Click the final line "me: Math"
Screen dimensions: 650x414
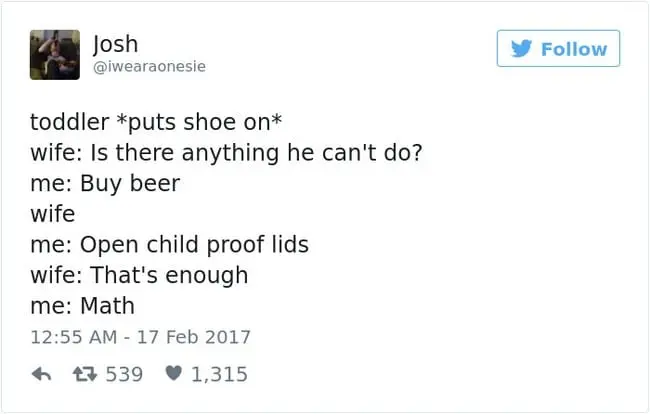pos(82,305)
